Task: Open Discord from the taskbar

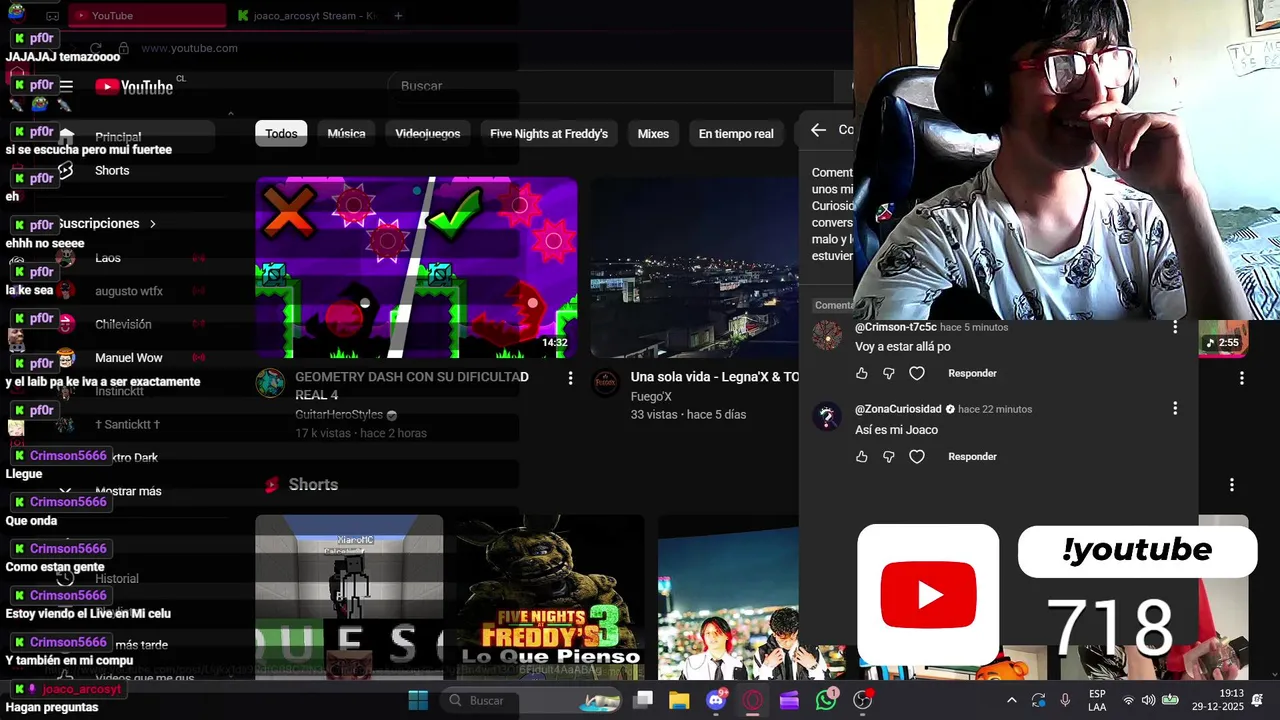Action: pyautogui.click(x=716, y=700)
